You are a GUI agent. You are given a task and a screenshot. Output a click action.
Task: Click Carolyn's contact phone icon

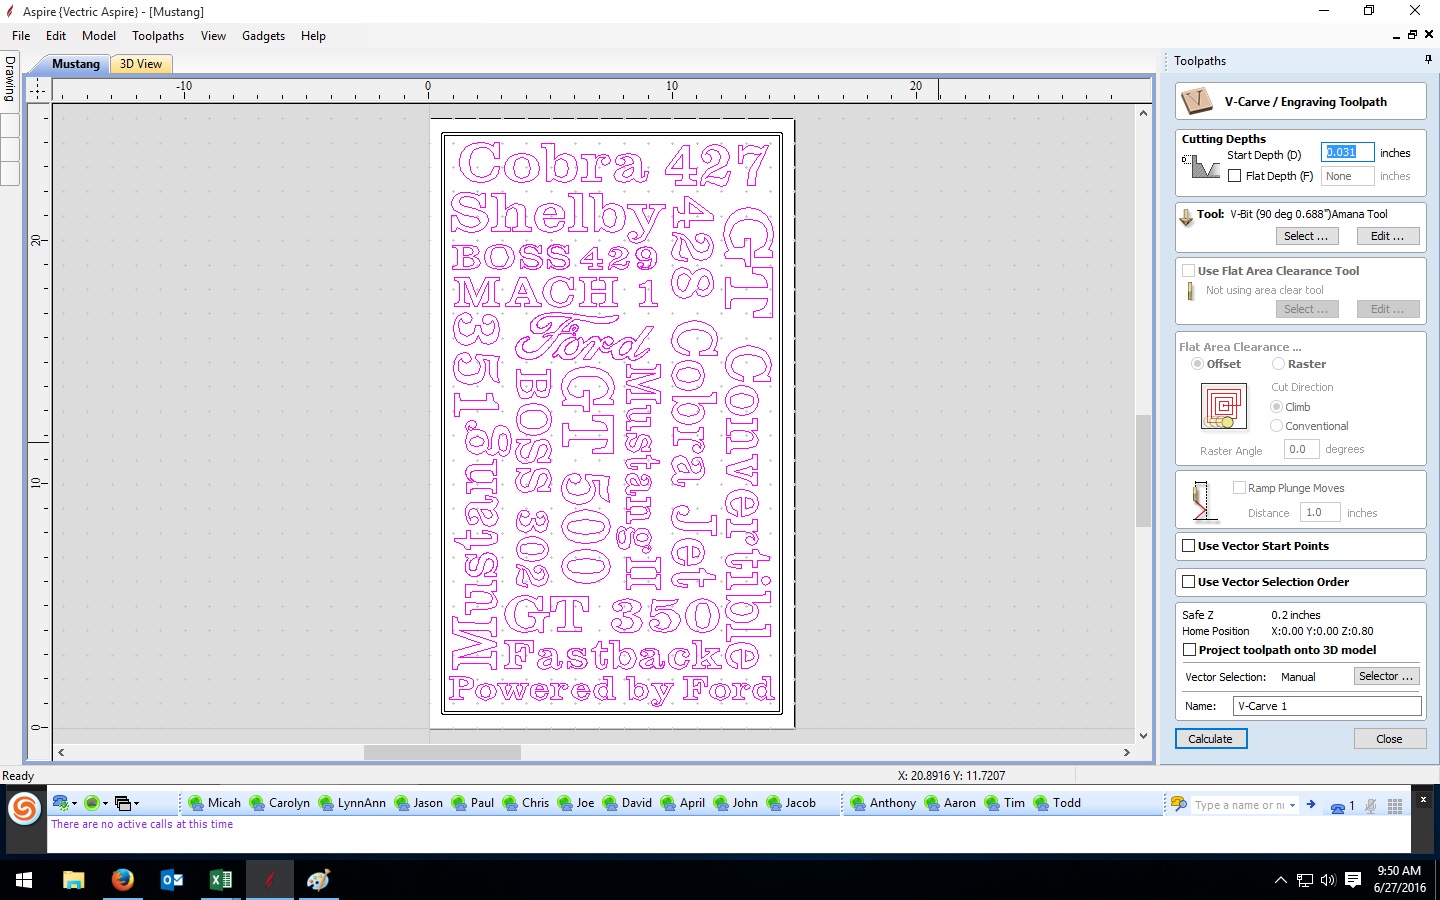(x=257, y=803)
